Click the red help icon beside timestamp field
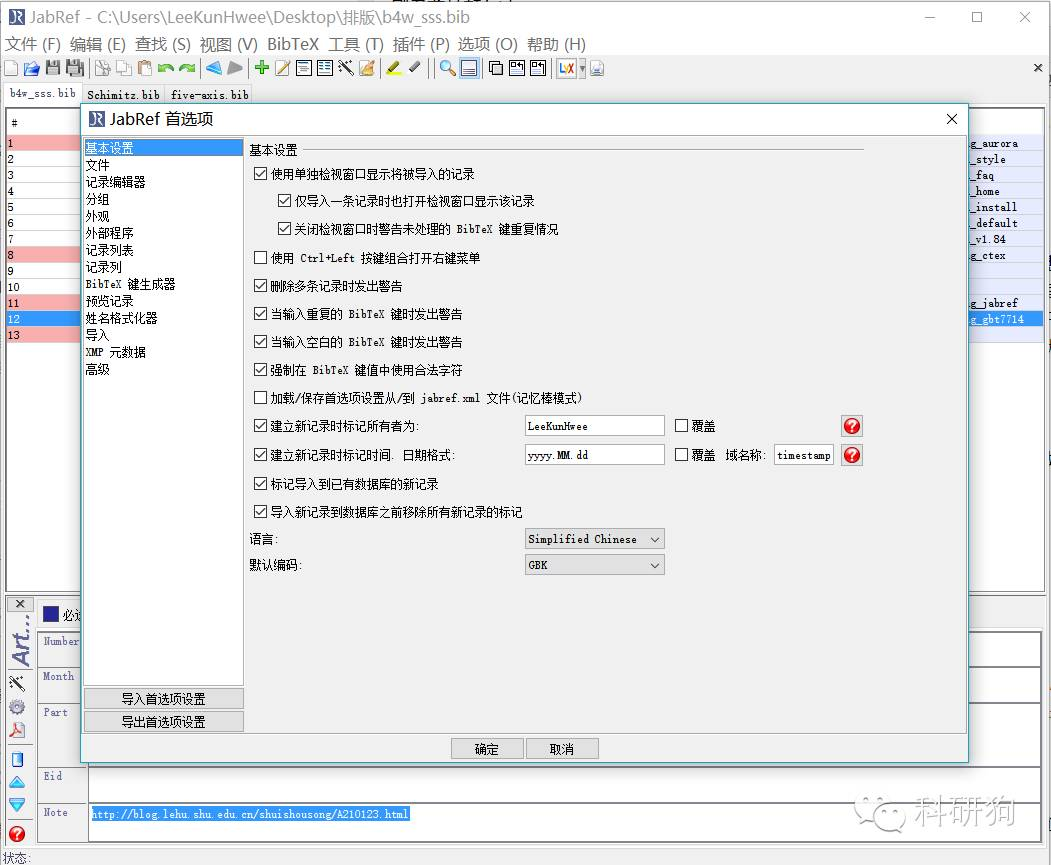1051x865 pixels. (x=852, y=455)
